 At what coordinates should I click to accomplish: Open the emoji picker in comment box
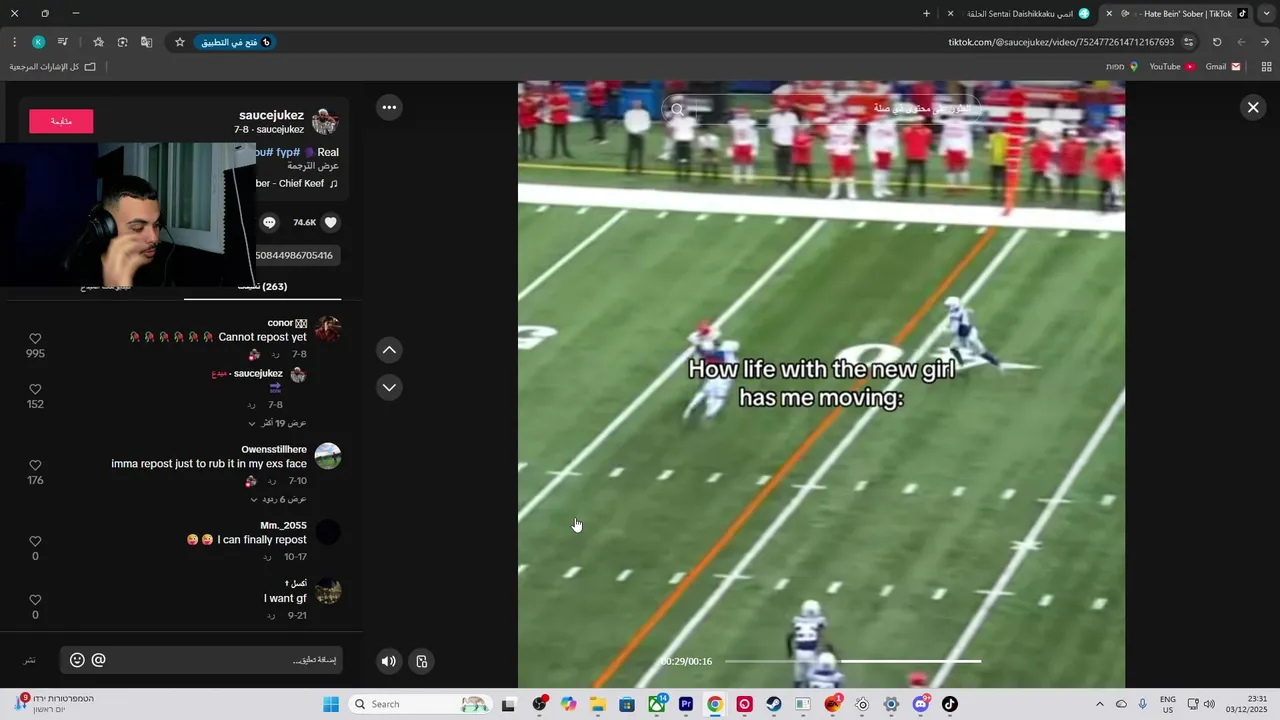click(77, 660)
